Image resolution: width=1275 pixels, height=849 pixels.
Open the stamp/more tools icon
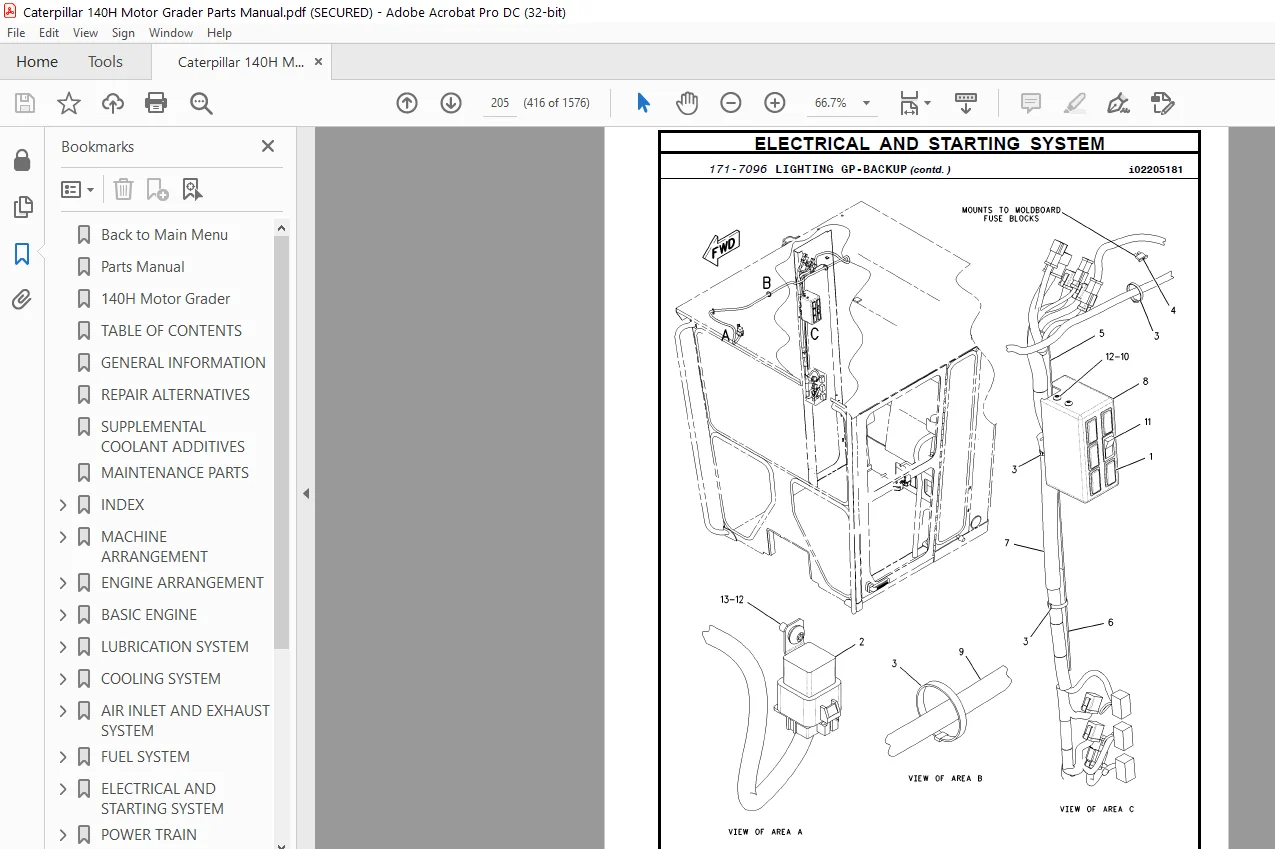click(x=1162, y=103)
